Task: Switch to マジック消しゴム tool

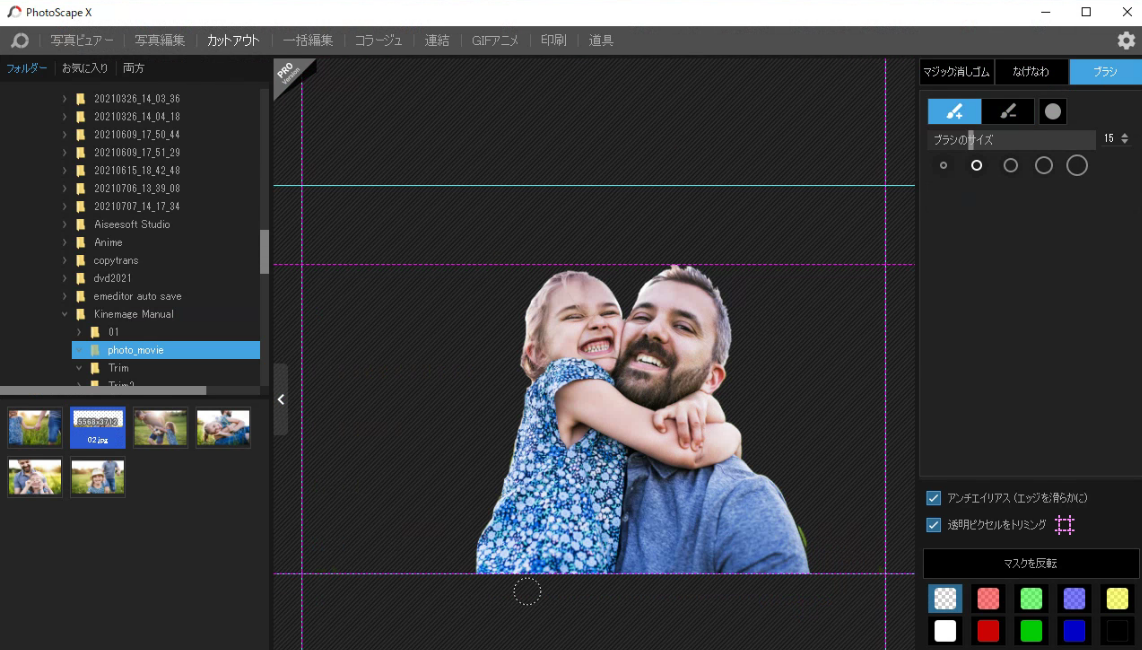Action: 956,71
